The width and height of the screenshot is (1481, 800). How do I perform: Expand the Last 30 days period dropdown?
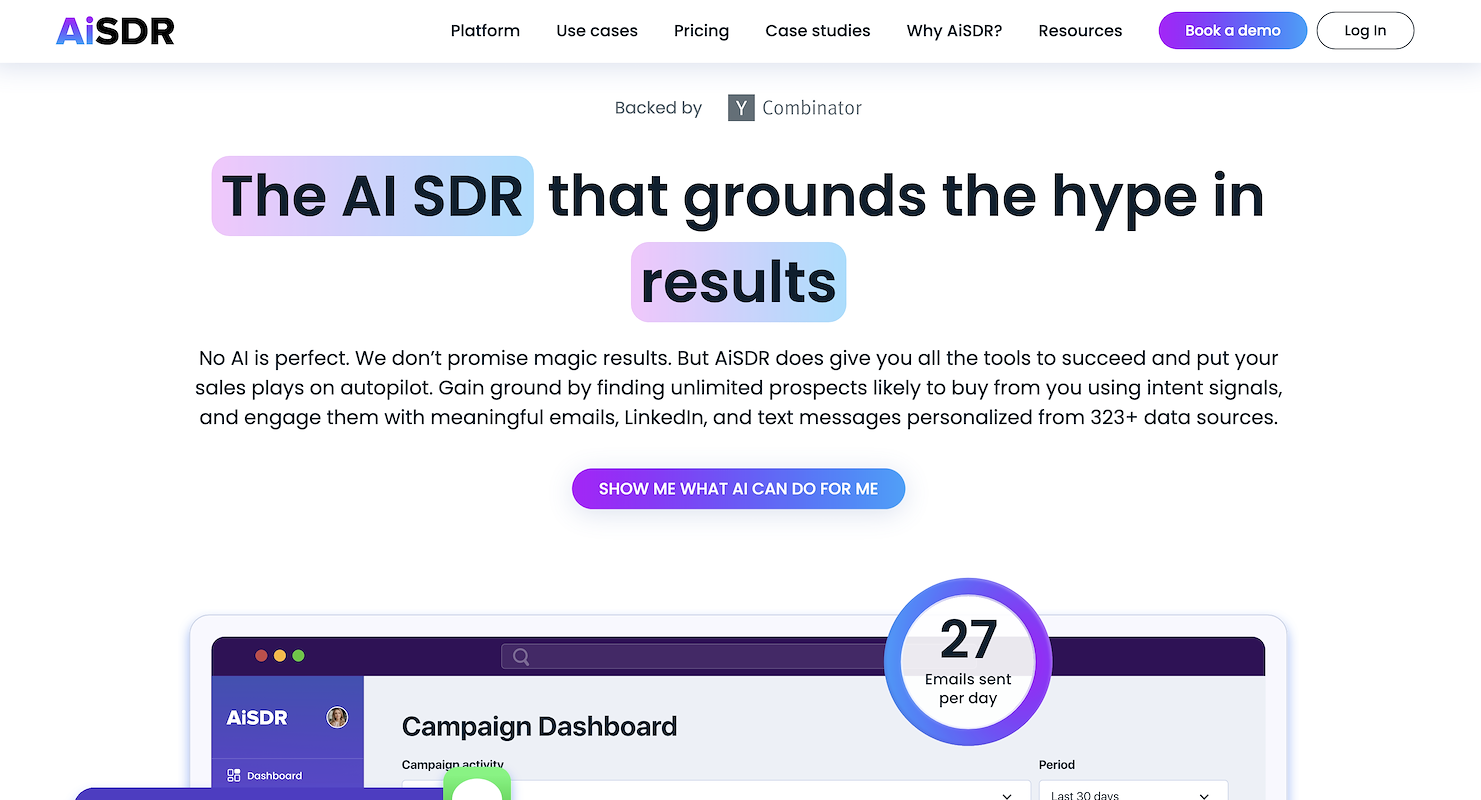1133,791
